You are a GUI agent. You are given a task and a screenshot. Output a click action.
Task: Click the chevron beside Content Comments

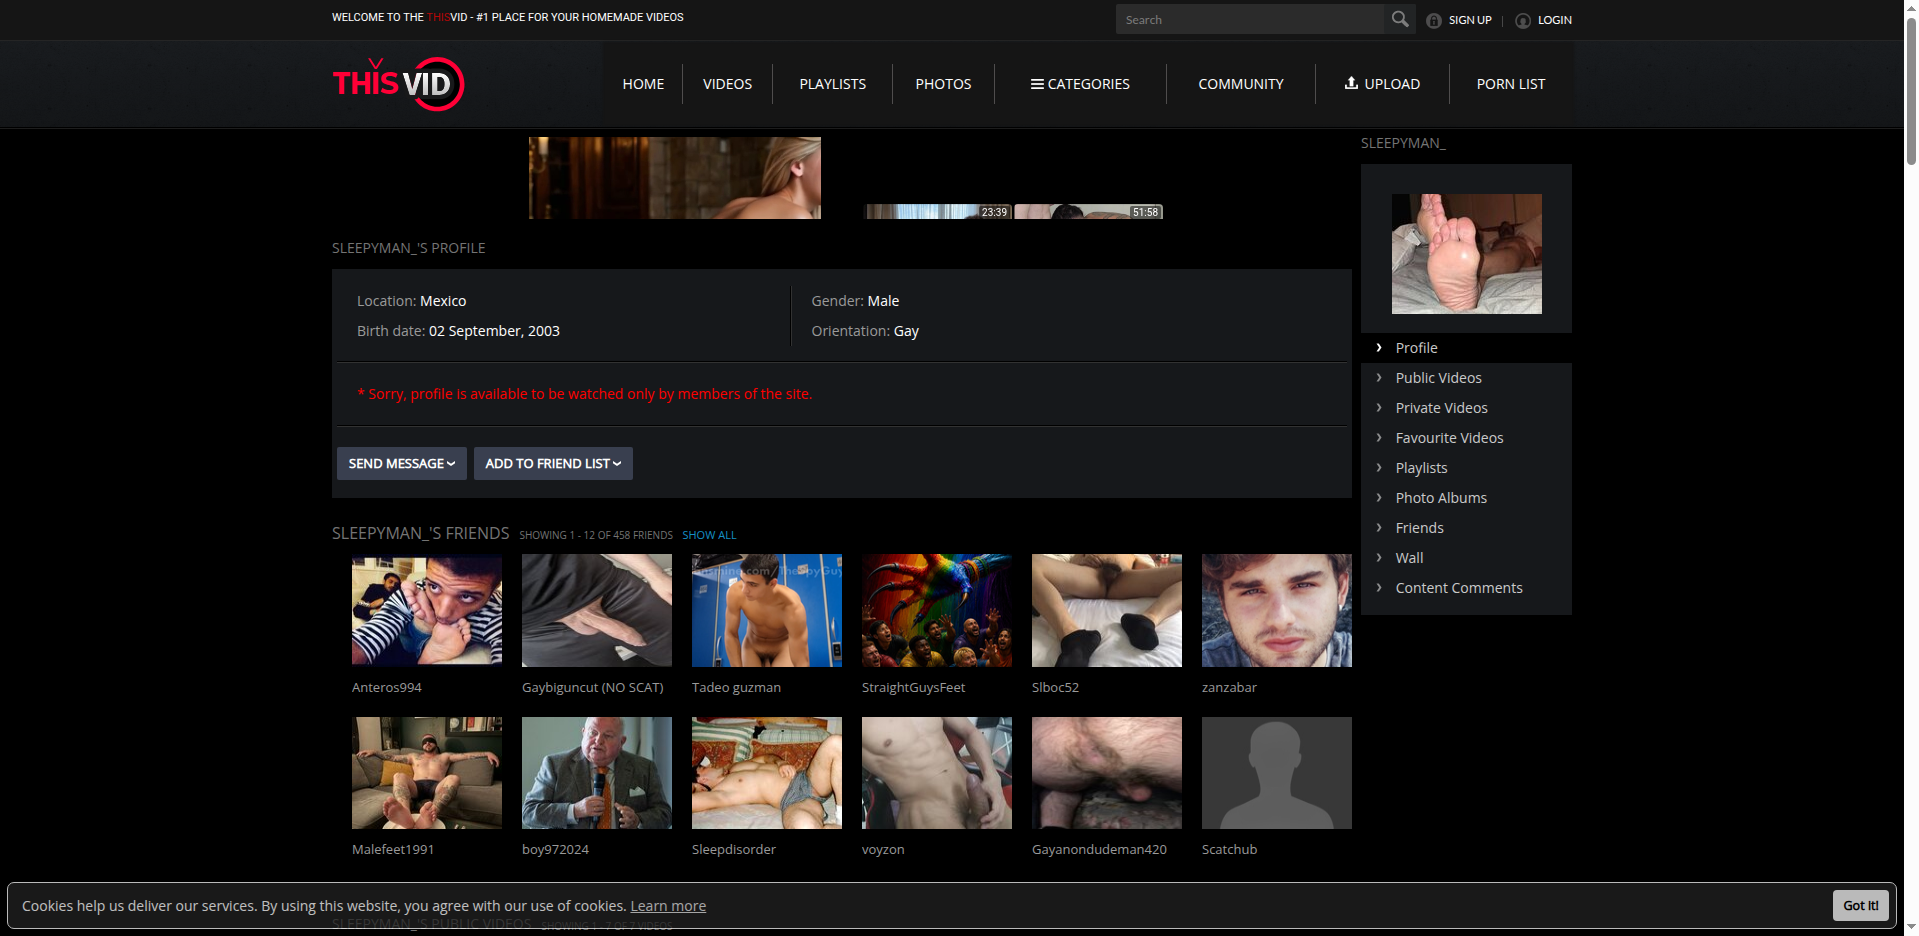[1379, 588]
